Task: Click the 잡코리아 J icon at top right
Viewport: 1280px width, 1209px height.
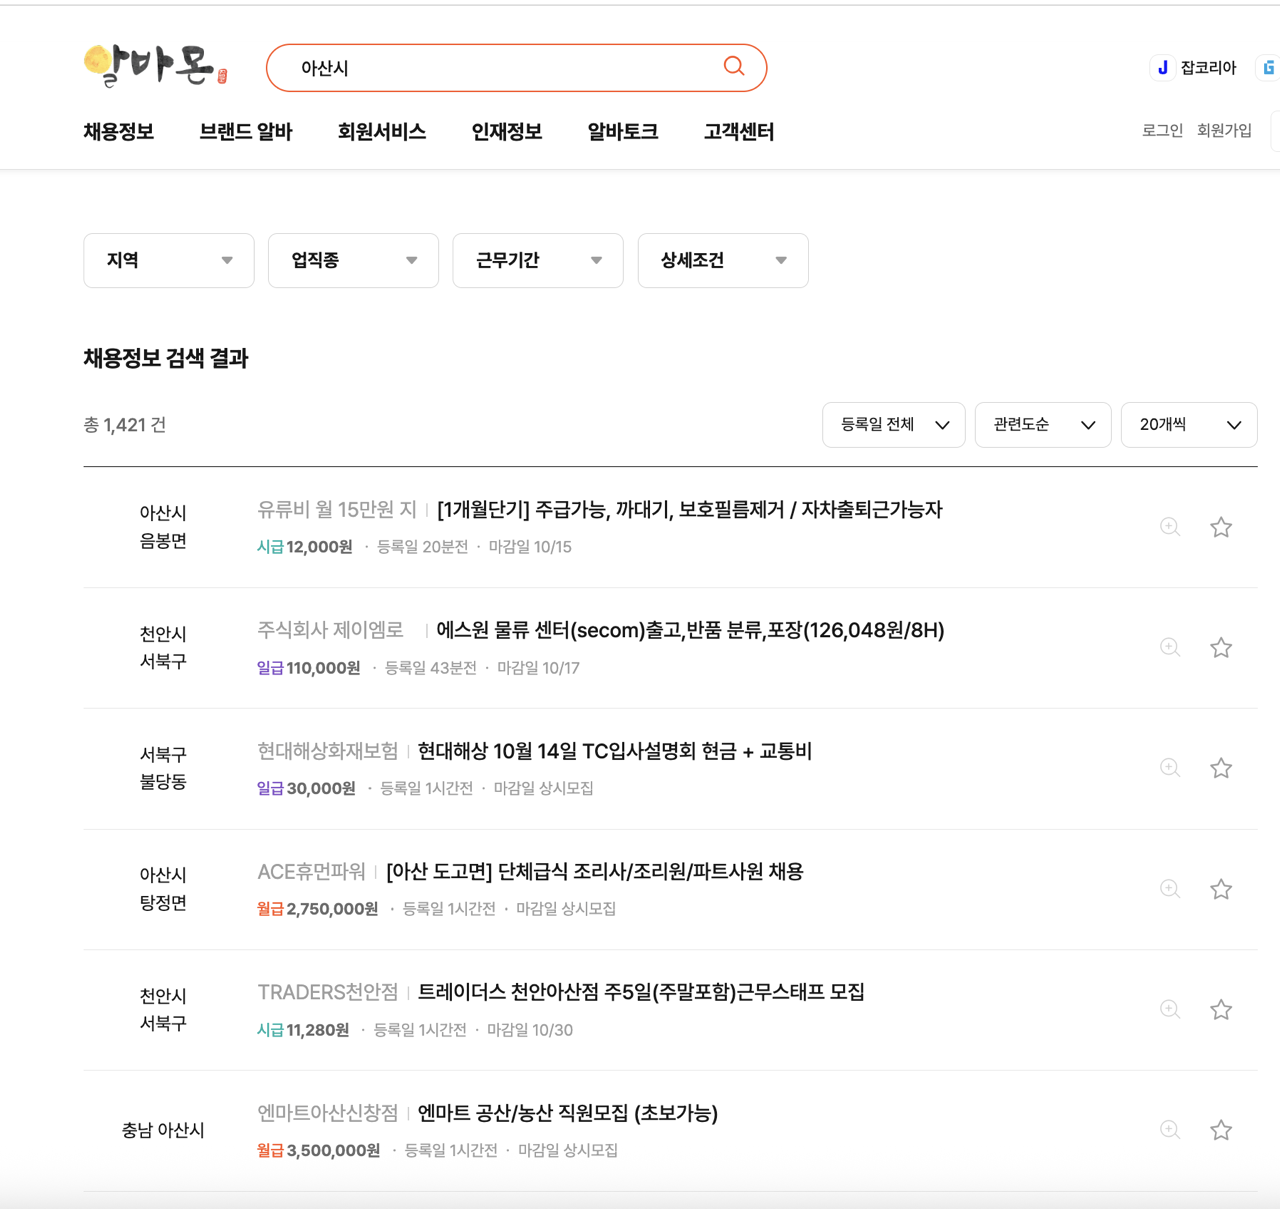Action: tap(1162, 67)
